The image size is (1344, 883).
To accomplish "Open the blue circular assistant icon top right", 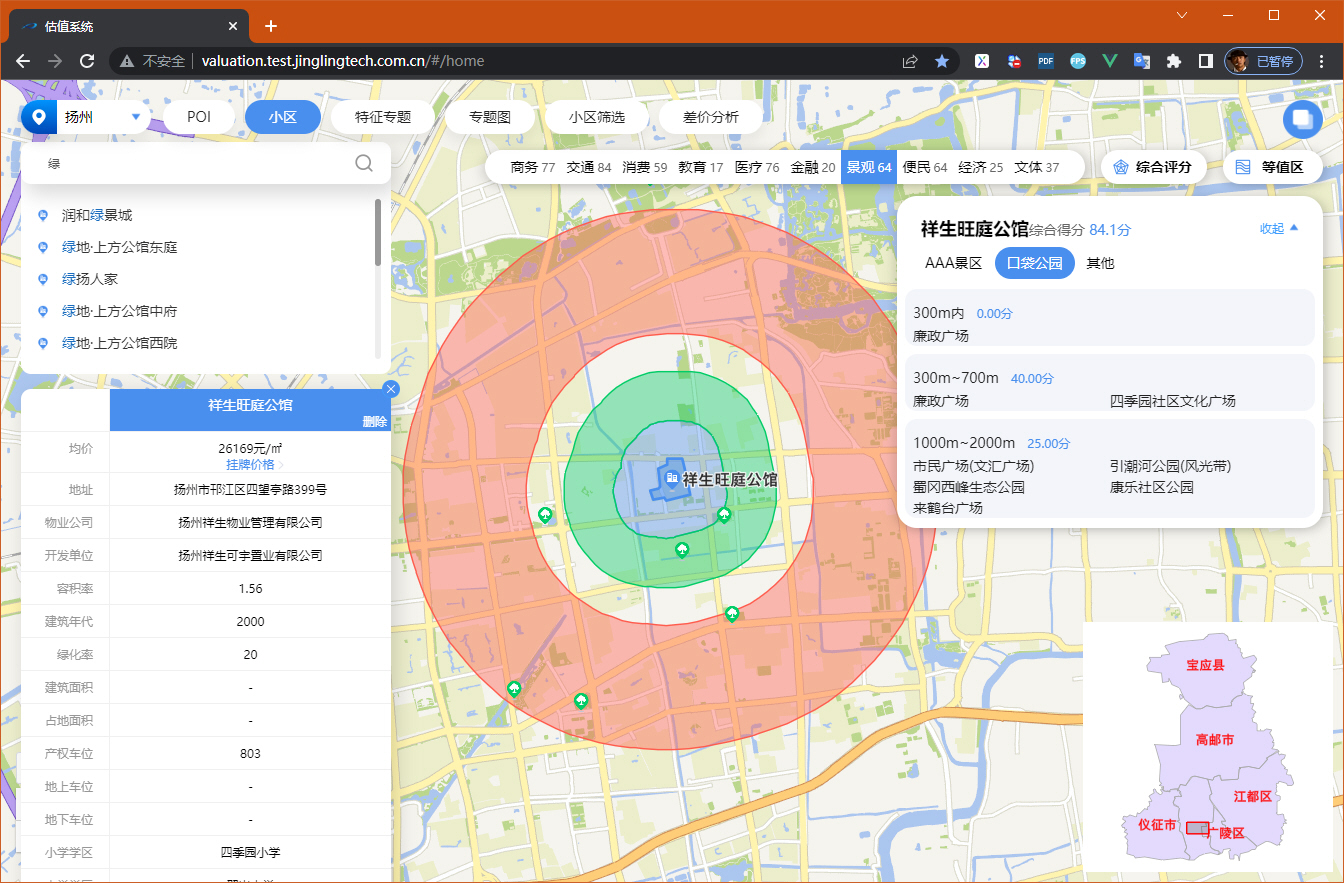I will [x=1303, y=119].
